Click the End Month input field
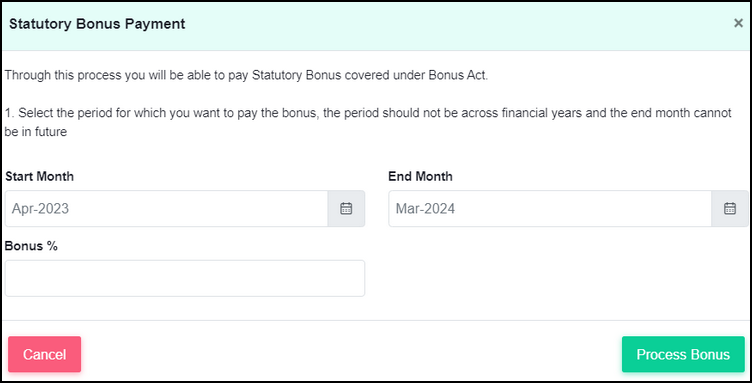The image size is (752, 383). coord(550,209)
